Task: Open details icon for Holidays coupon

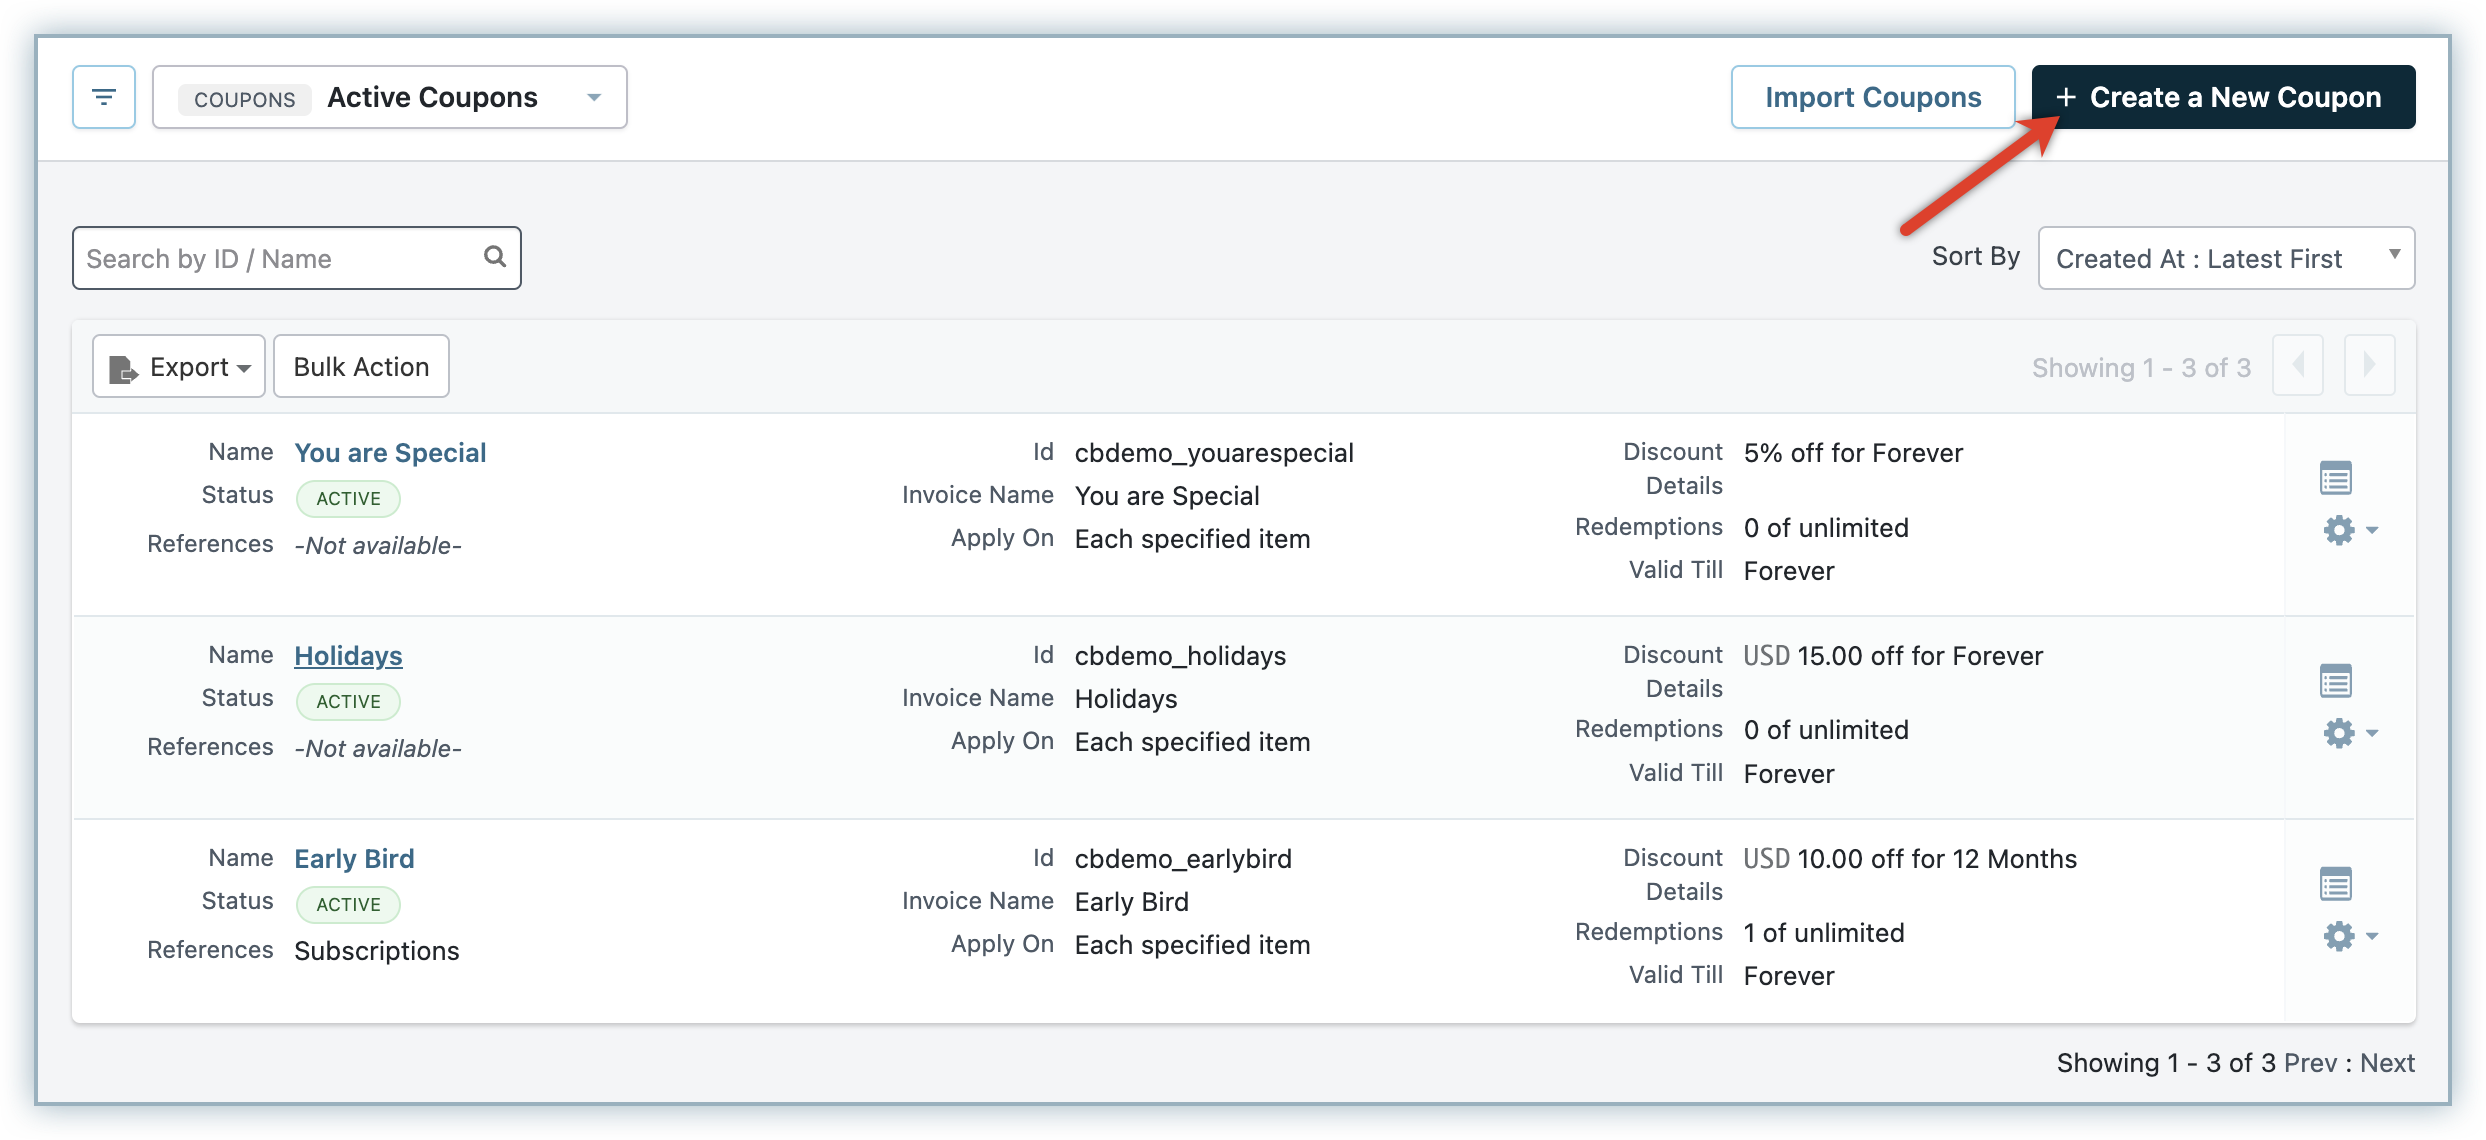Action: pos(2335,682)
